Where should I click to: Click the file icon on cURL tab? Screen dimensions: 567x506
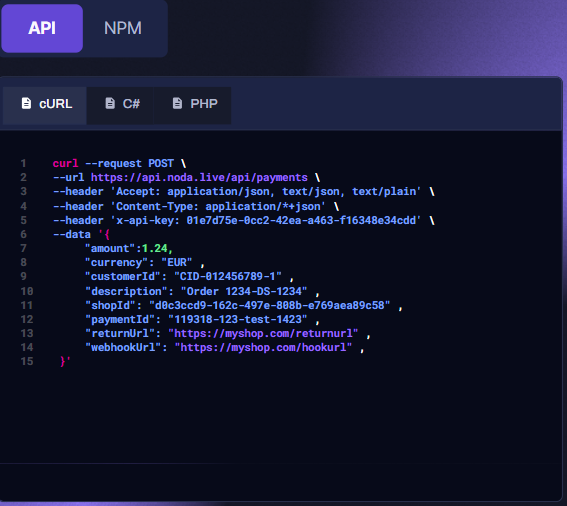point(26,103)
